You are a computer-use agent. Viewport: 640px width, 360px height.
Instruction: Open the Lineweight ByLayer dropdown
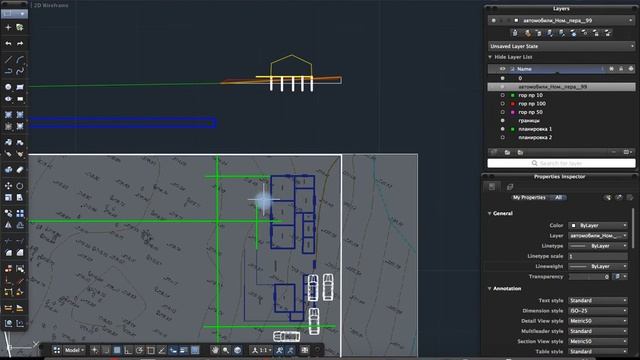click(x=598, y=267)
